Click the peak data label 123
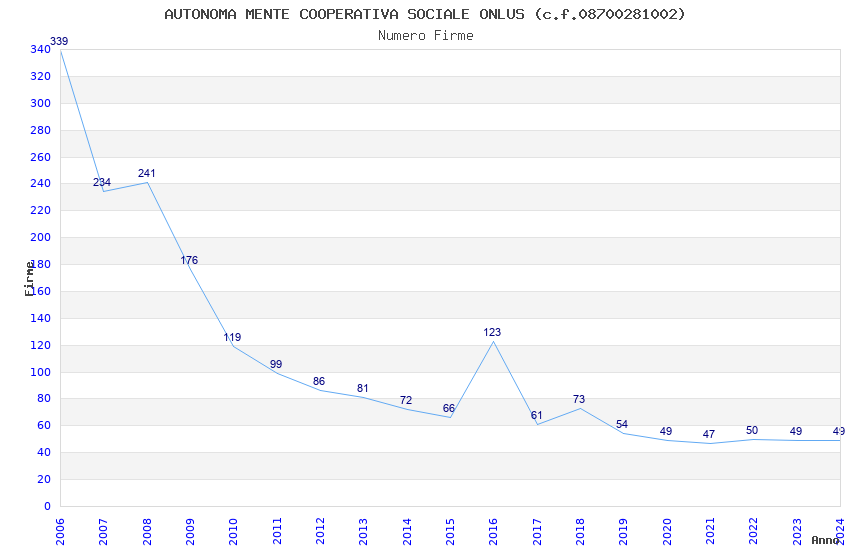The height and width of the screenshot is (550, 850). click(x=492, y=333)
